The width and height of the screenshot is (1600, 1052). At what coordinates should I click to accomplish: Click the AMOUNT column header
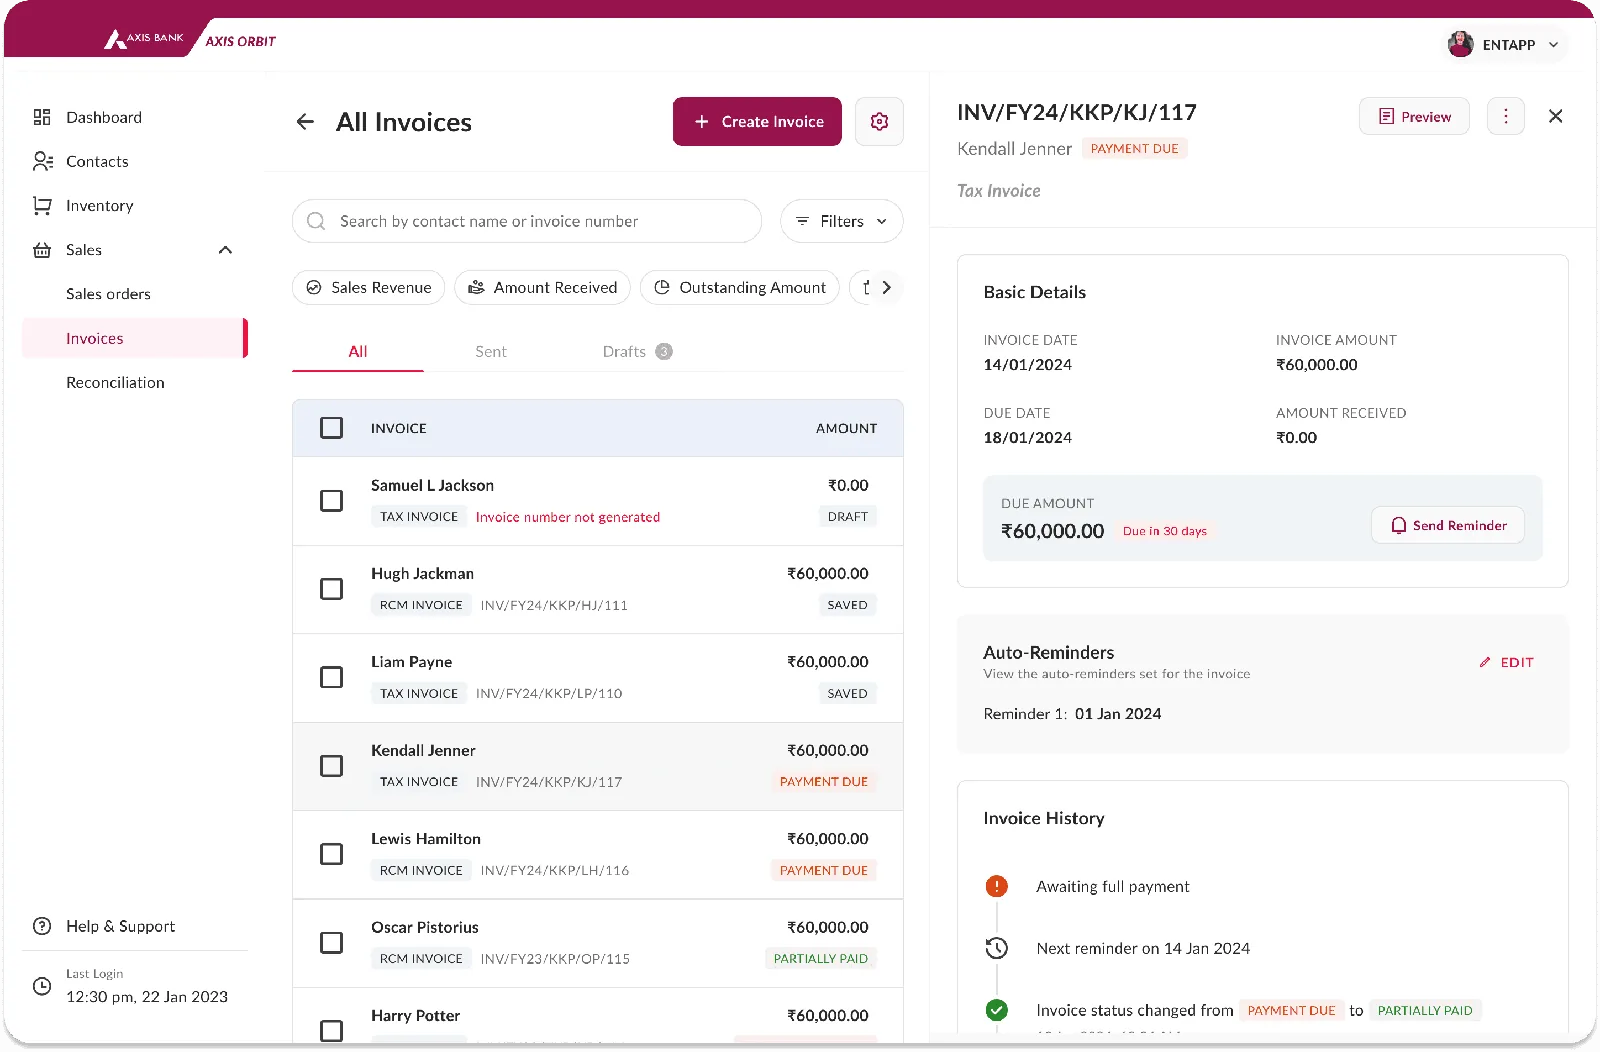click(846, 428)
